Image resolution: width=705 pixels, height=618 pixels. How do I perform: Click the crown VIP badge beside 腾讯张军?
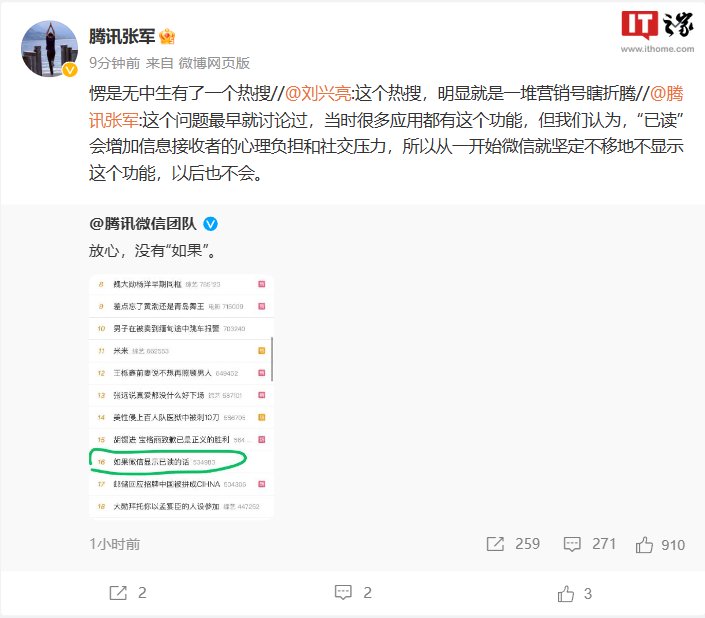167,36
